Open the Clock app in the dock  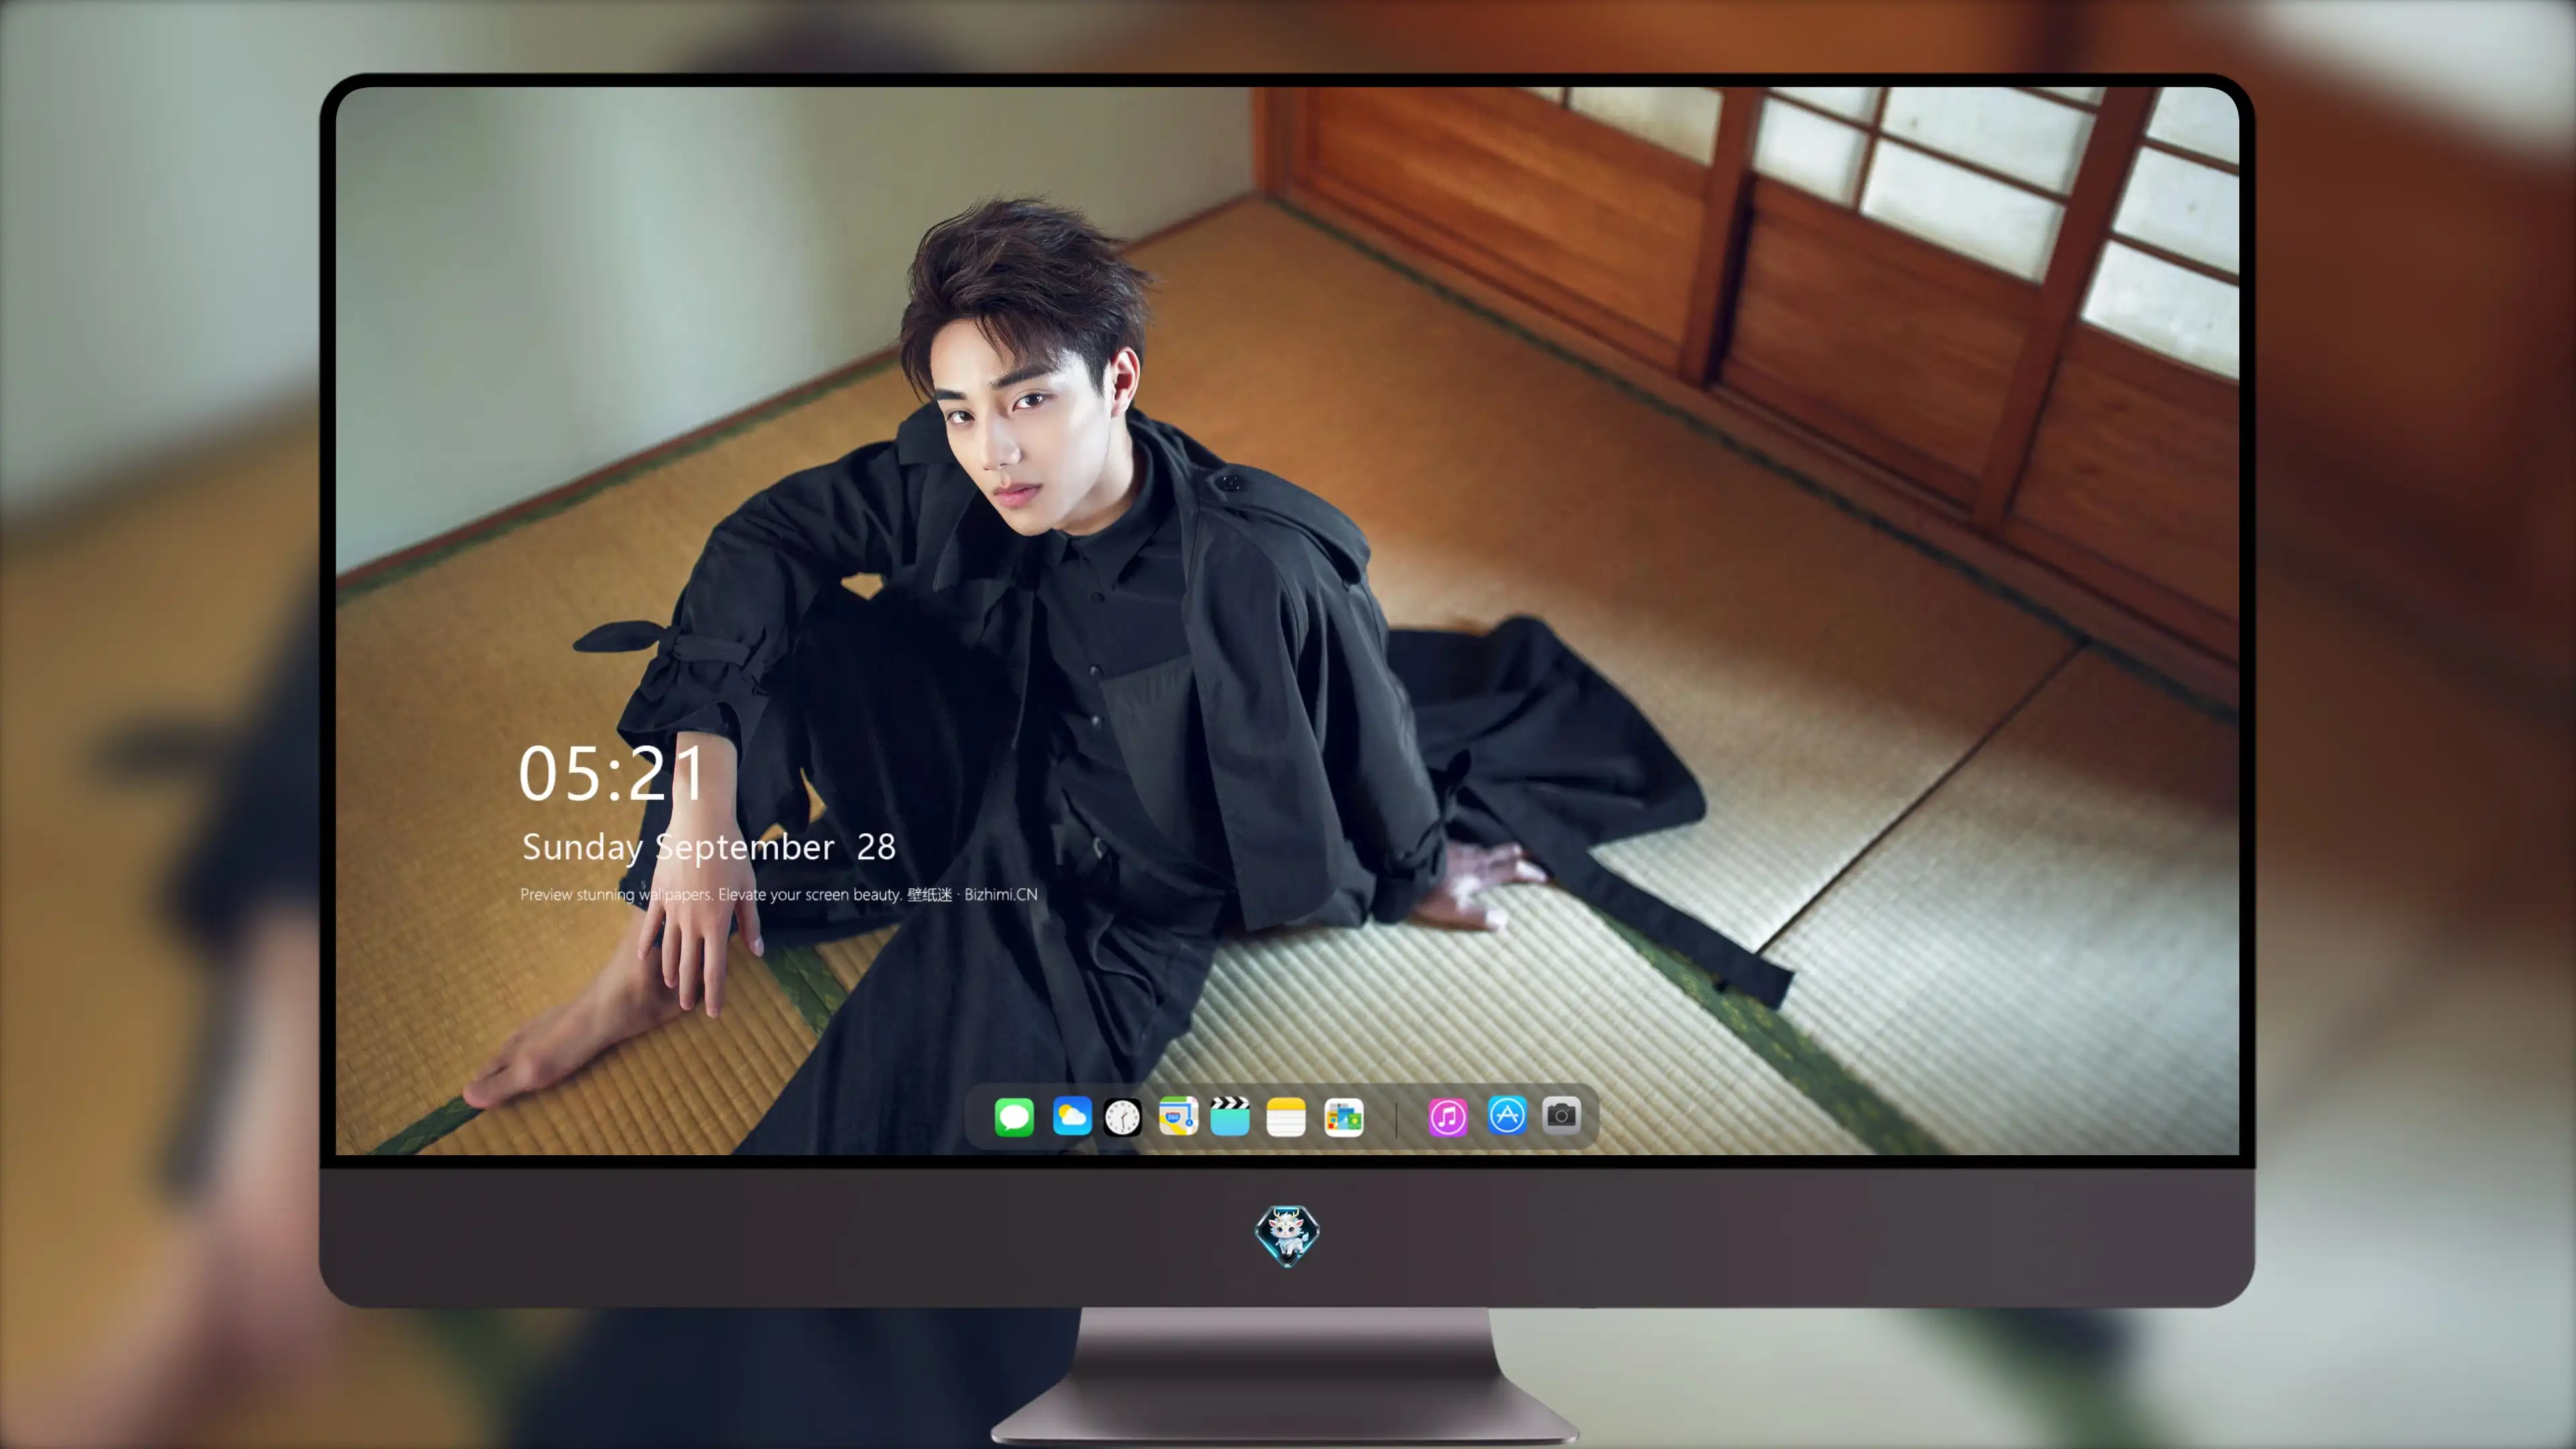pos(1122,1116)
